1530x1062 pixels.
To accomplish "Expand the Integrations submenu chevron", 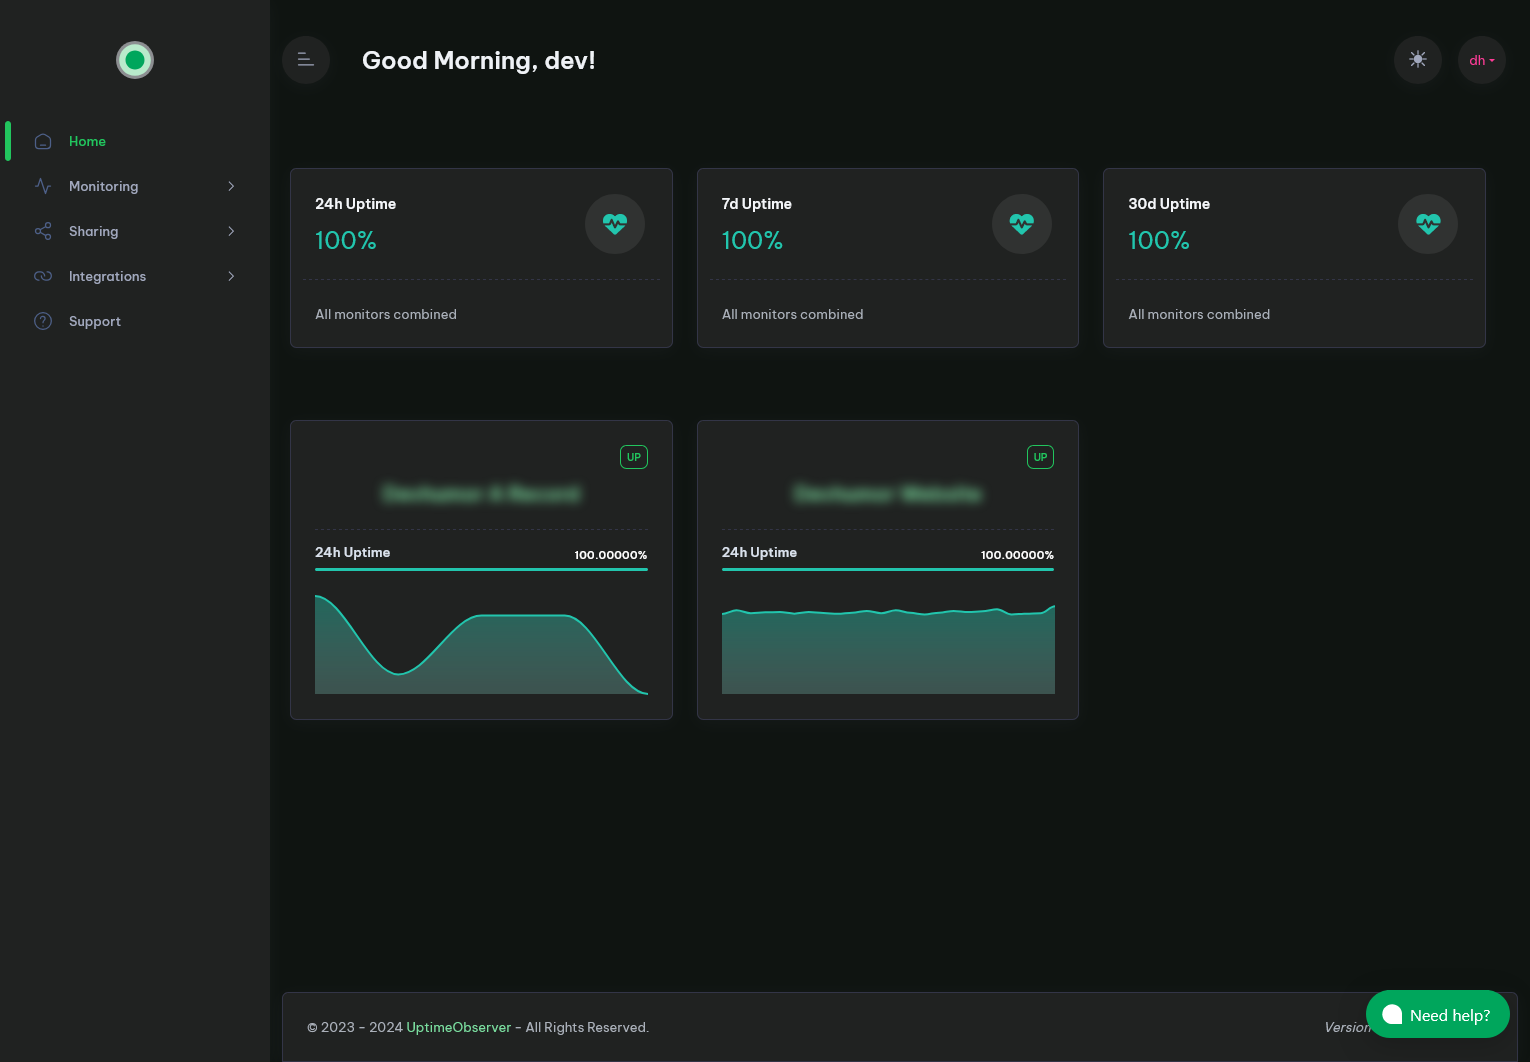I will [231, 276].
